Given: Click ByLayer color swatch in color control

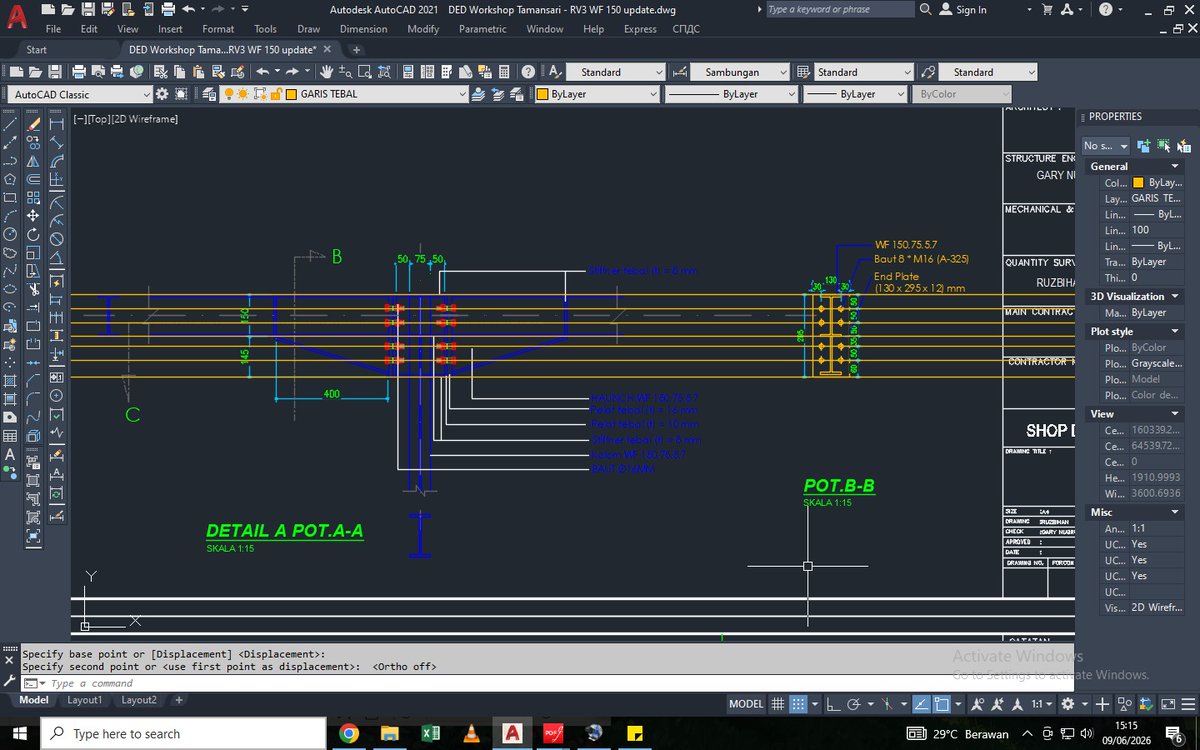Looking at the screenshot, I should [543, 94].
